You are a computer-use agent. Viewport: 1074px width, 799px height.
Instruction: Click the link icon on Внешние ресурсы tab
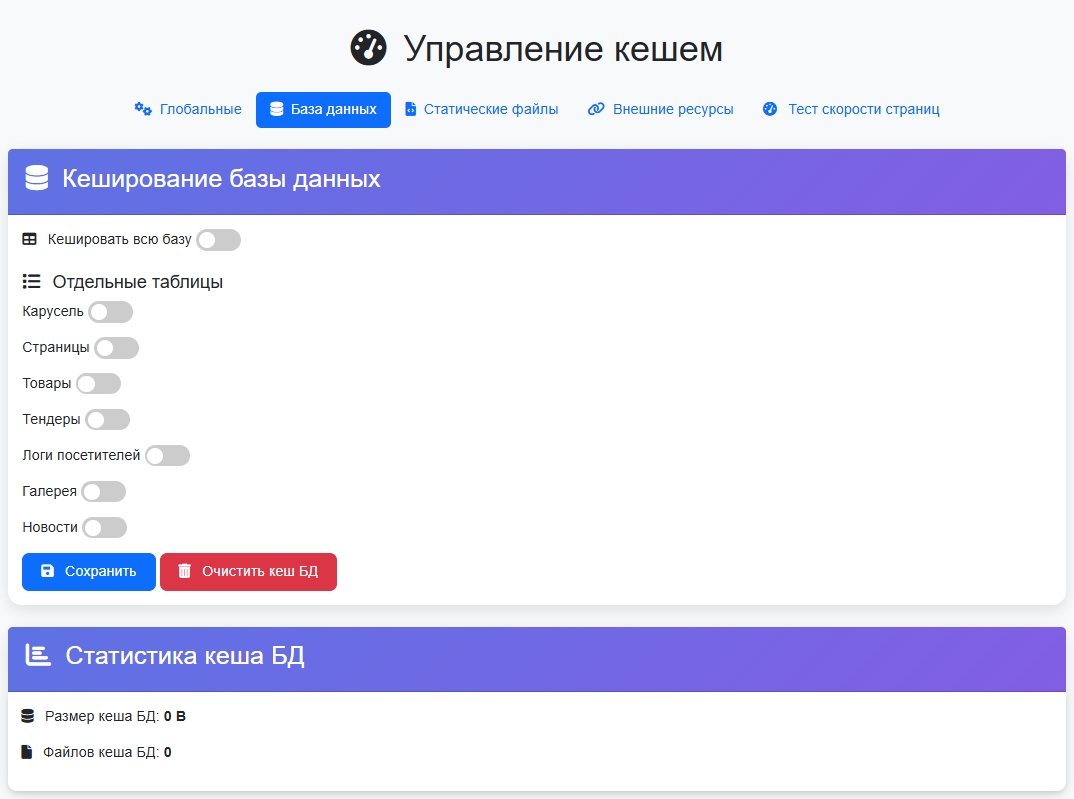pyautogui.click(x=598, y=109)
